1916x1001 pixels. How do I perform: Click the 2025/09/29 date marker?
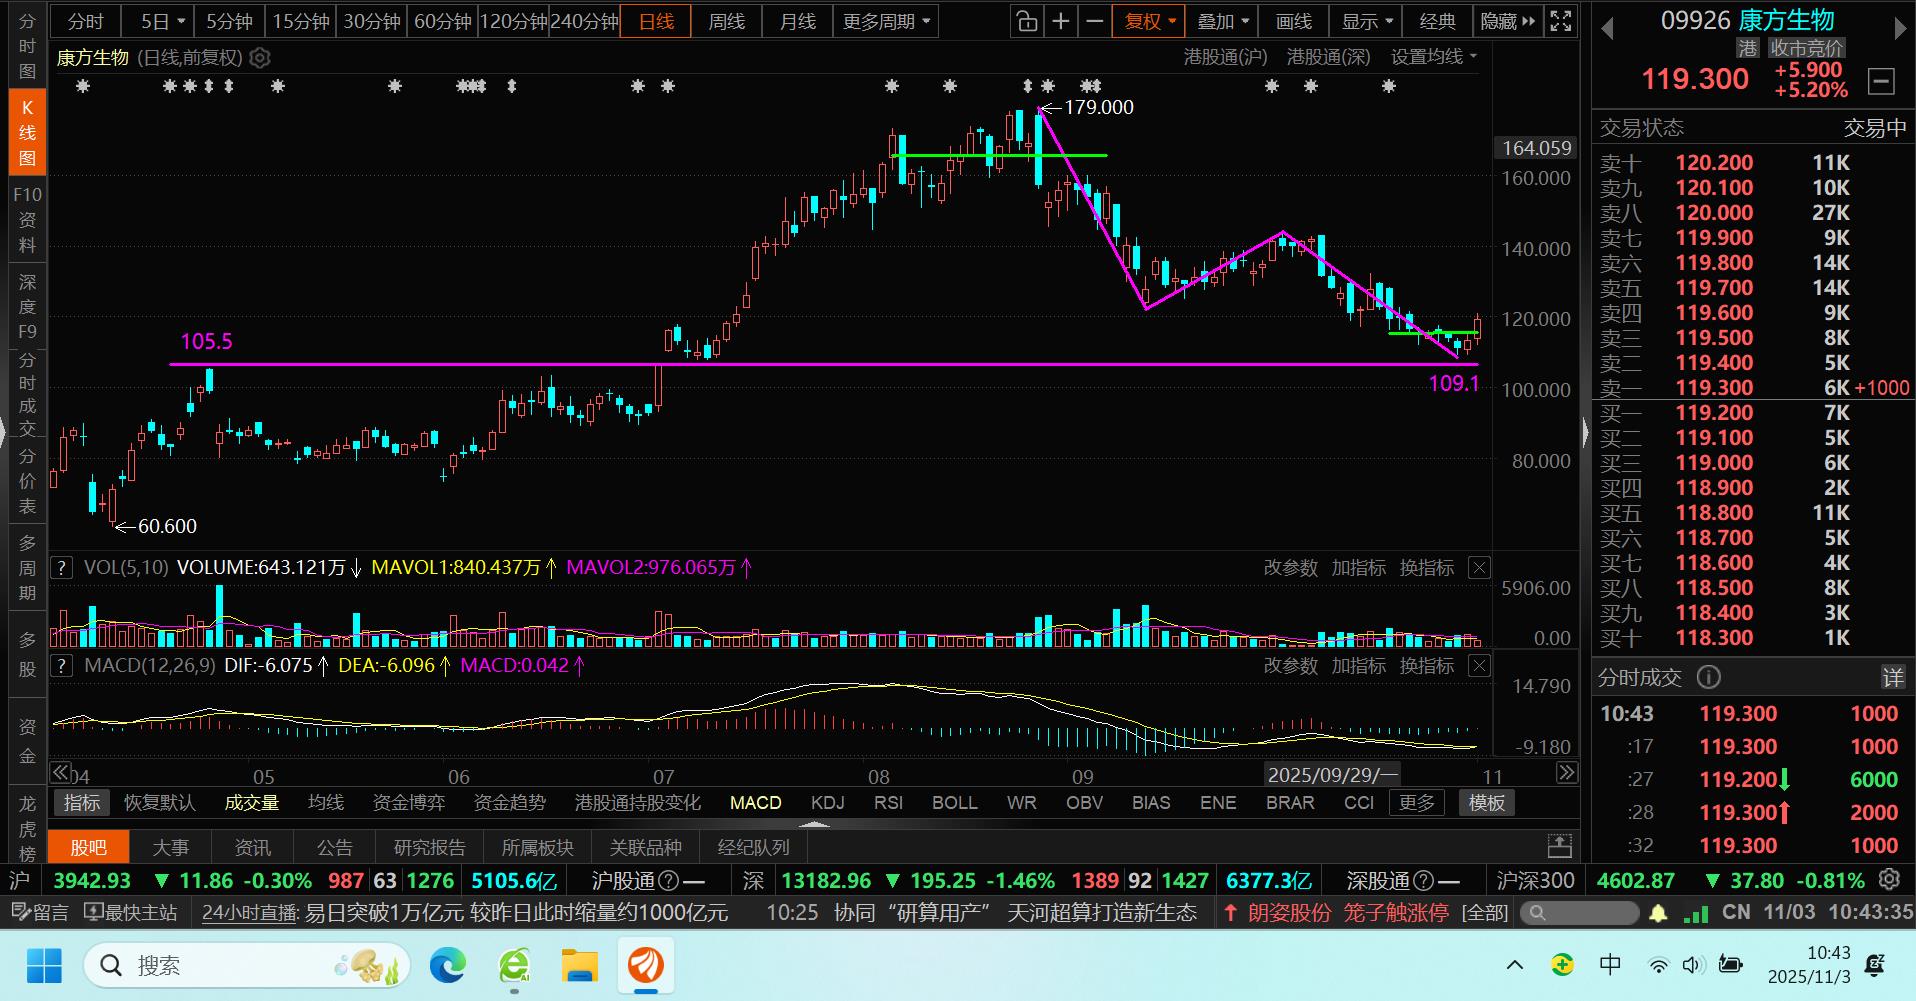click(1332, 775)
